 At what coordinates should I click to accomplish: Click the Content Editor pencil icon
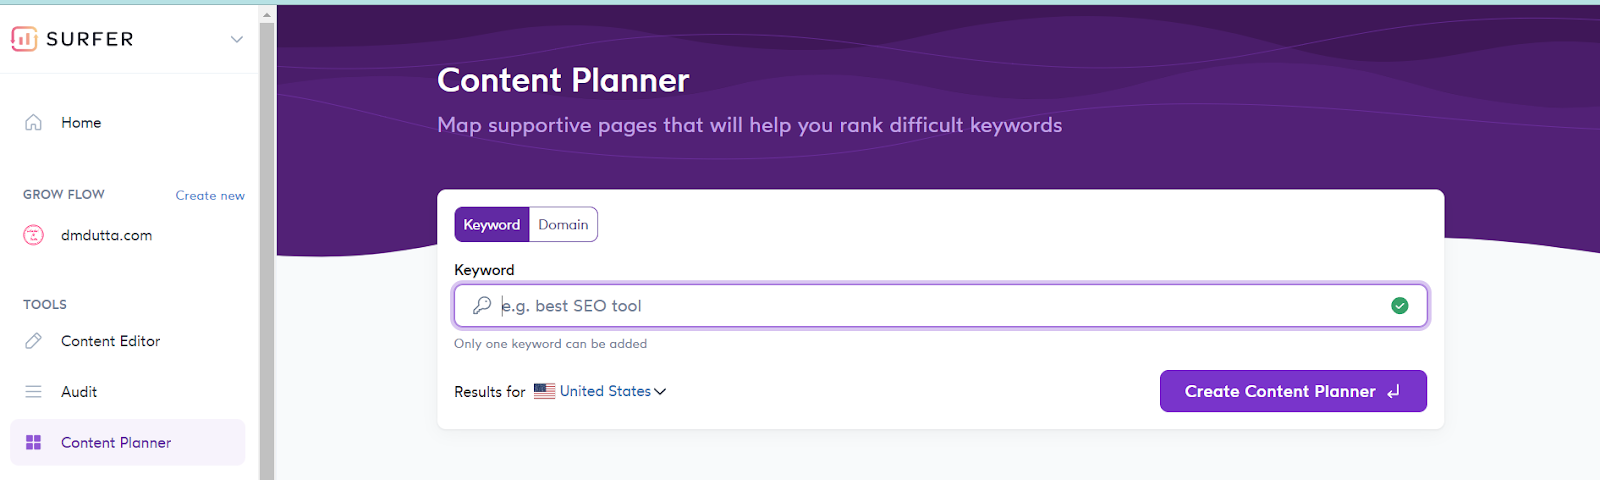point(33,341)
